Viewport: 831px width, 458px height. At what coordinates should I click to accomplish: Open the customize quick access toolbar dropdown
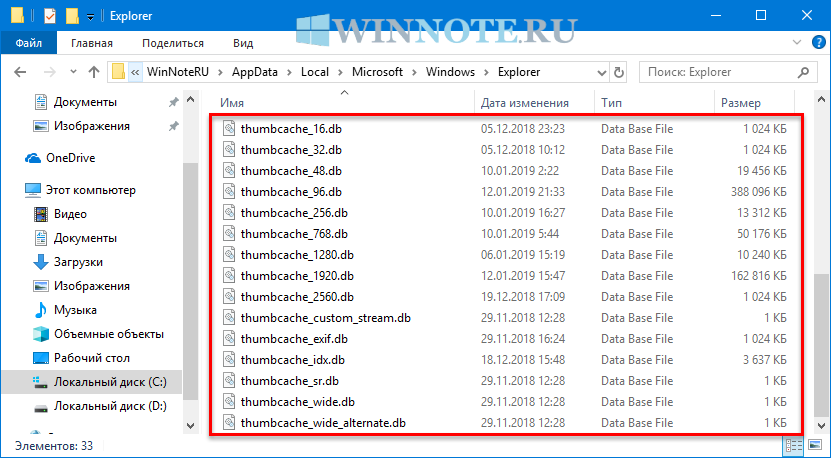pyautogui.click(x=91, y=16)
